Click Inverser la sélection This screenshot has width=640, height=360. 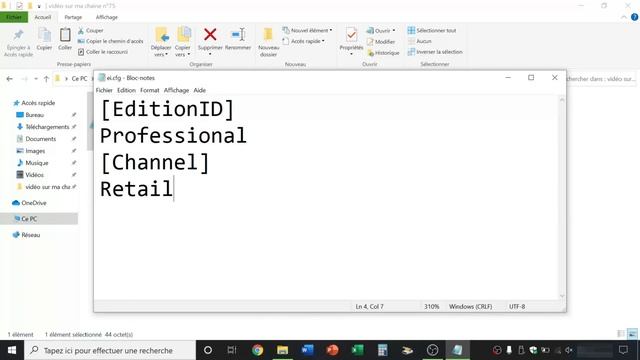click(x=435, y=52)
